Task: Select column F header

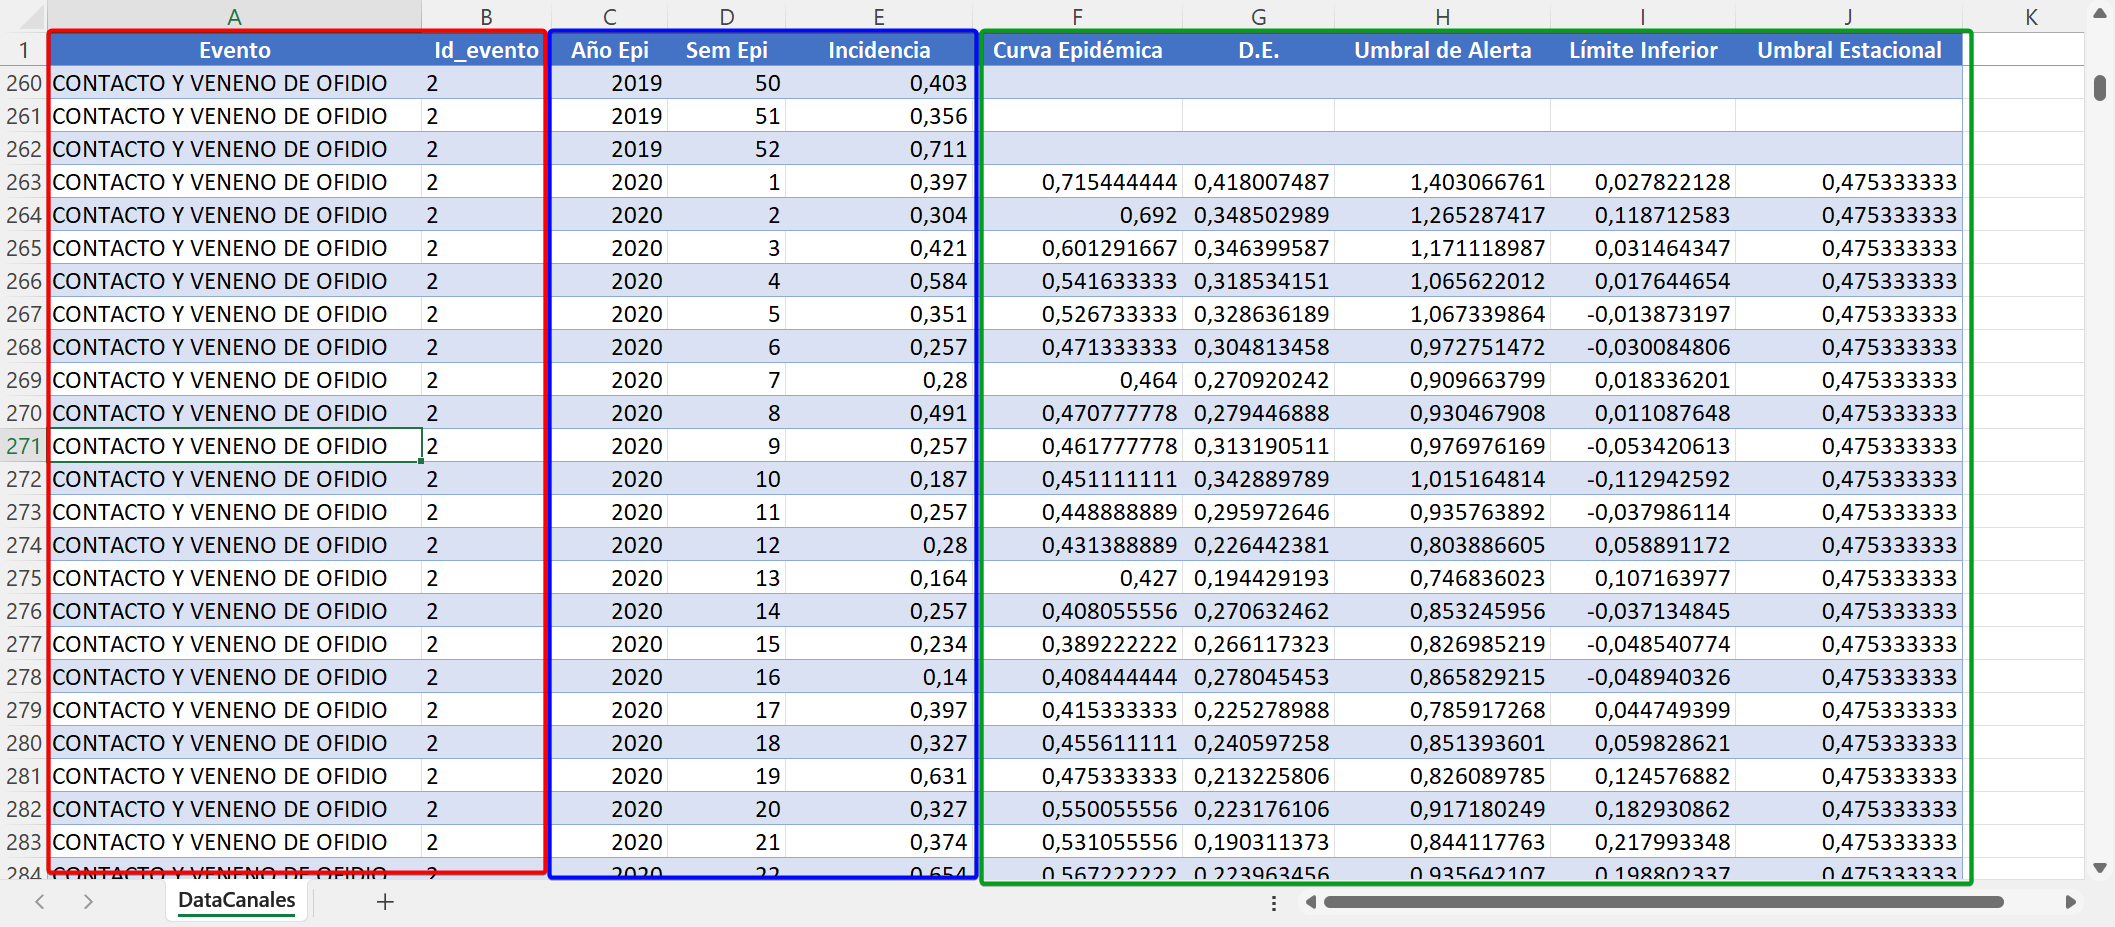Action: point(1077,16)
